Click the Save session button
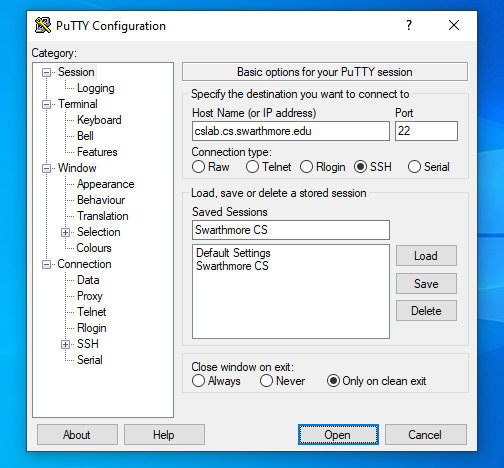Screen dimensions: 504x468 click(x=426, y=284)
